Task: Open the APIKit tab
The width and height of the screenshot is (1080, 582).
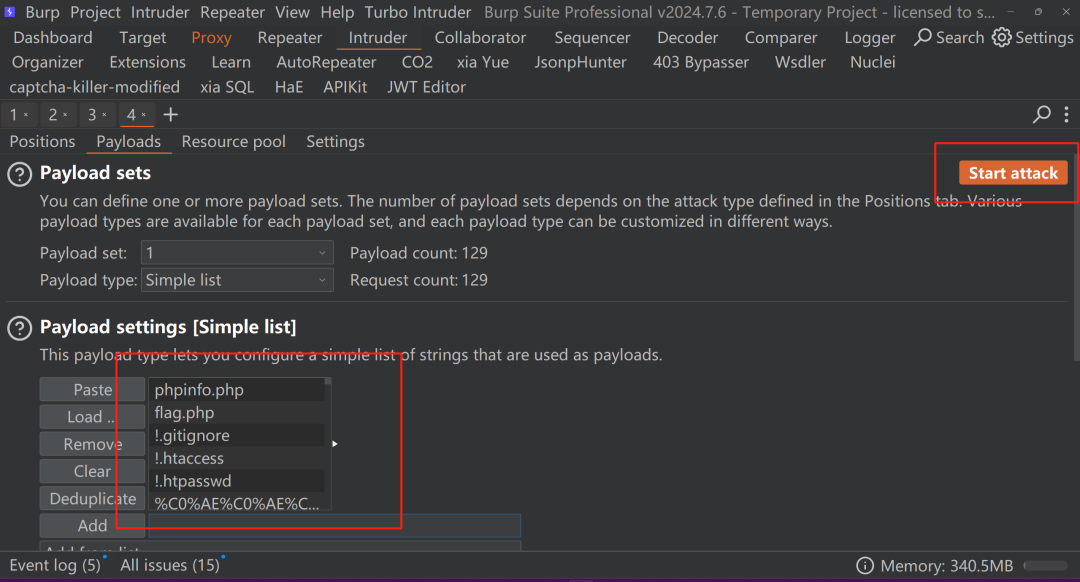Action: [x=345, y=87]
